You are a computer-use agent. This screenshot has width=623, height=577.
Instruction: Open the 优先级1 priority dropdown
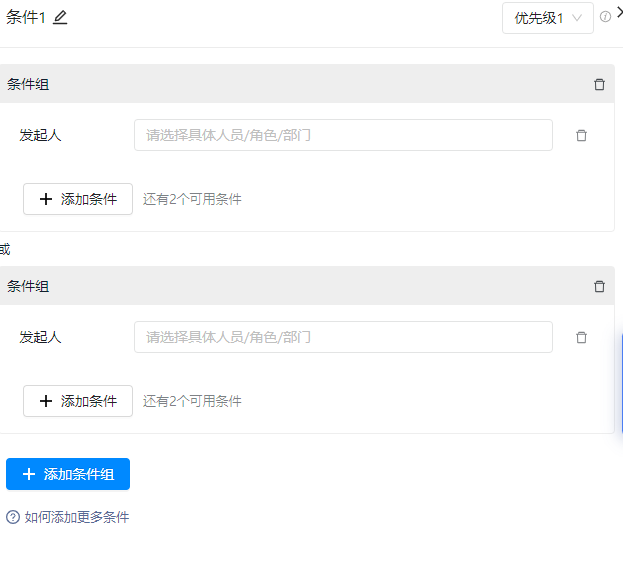548,18
